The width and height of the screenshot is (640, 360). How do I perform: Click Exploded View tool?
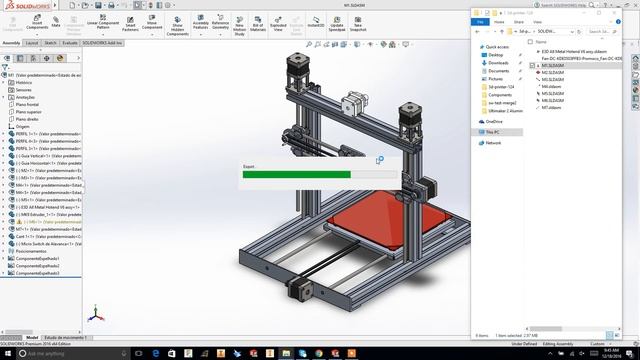[x=278, y=24]
